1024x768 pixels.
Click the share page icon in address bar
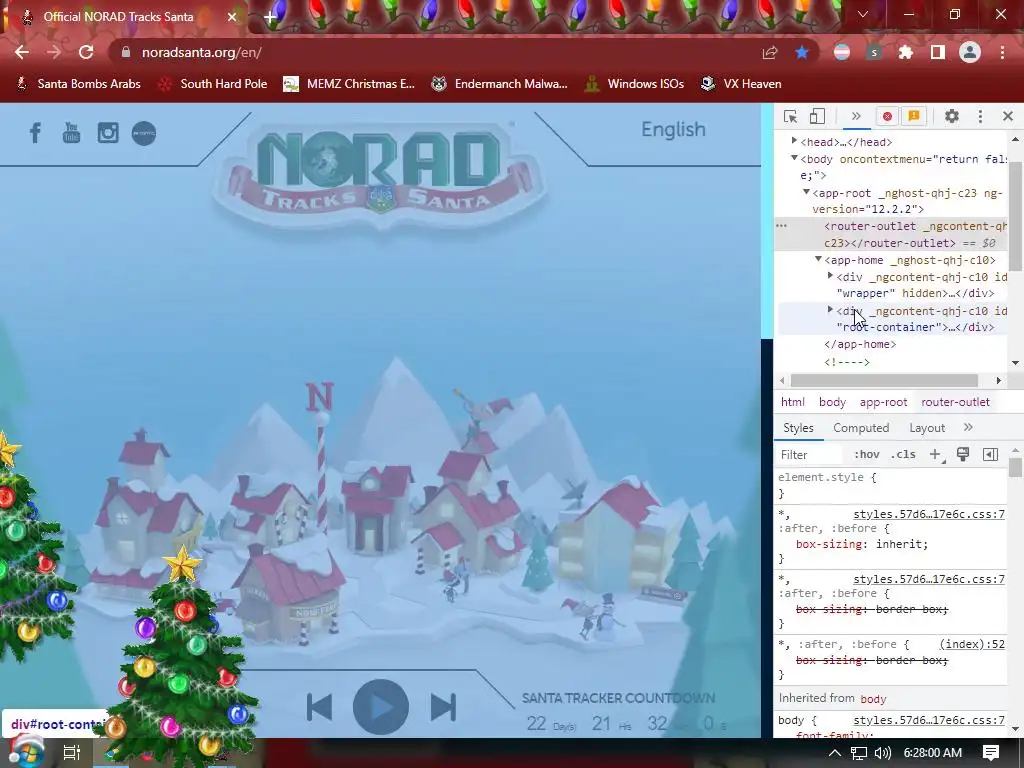(770, 53)
